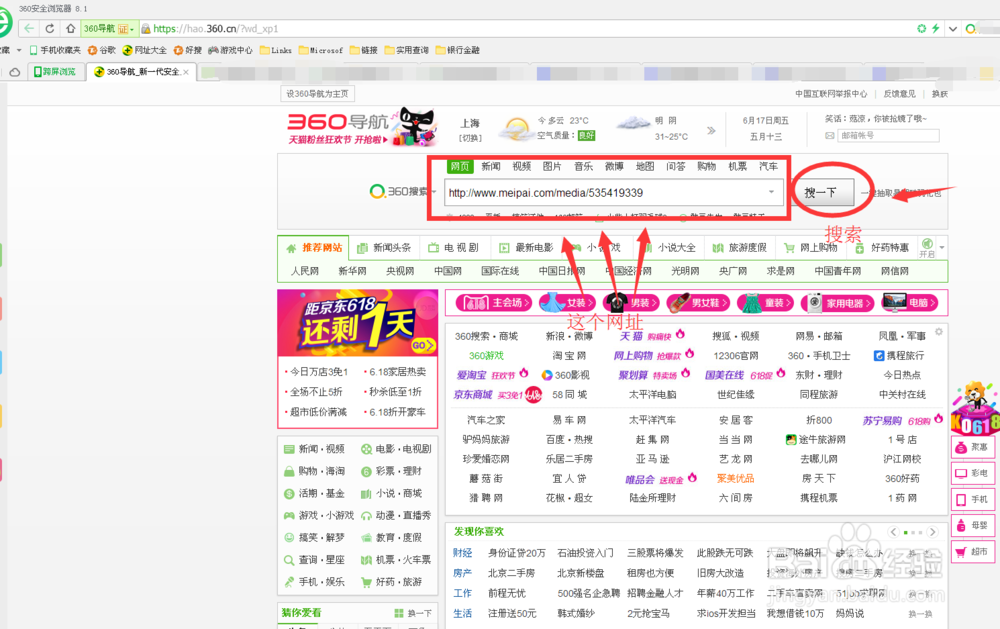
Task: Open the 财经 category label
Action: click(x=462, y=553)
